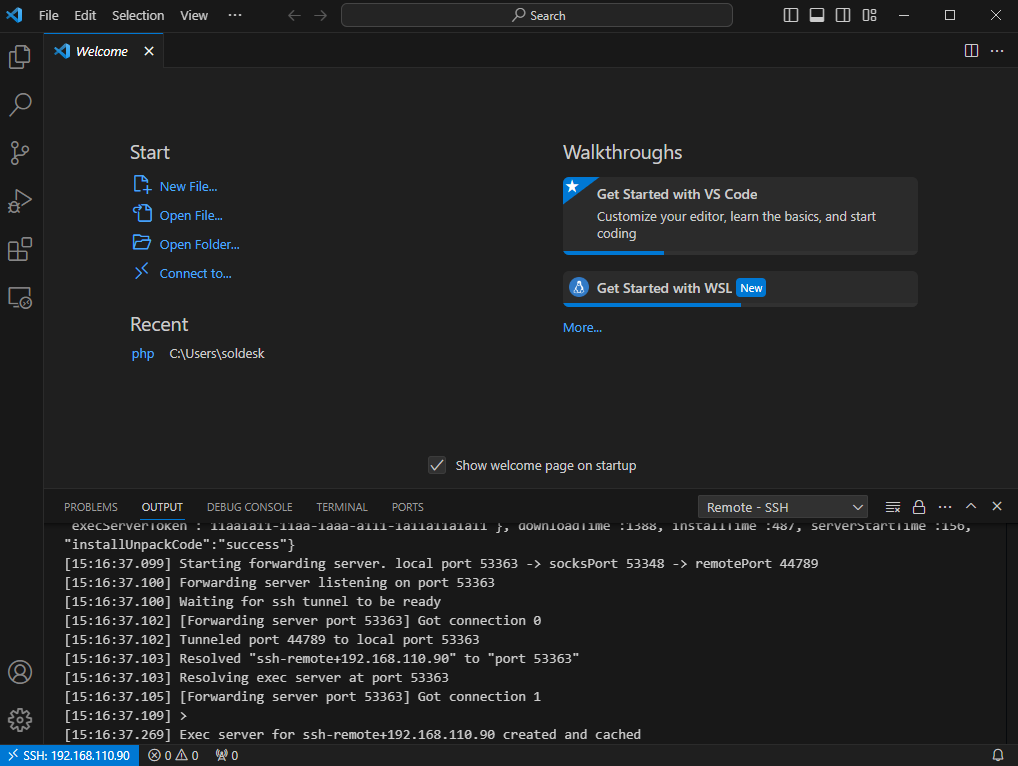Go forward with the right arrow

[321, 15]
